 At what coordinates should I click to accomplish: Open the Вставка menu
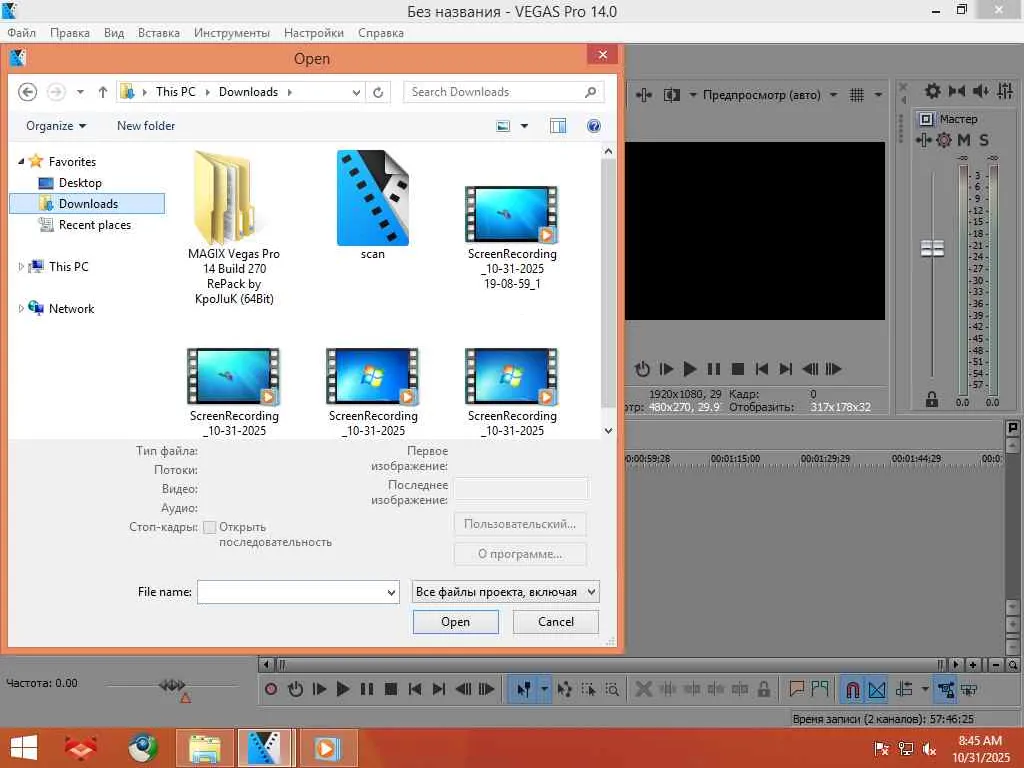pyautogui.click(x=159, y=33)
